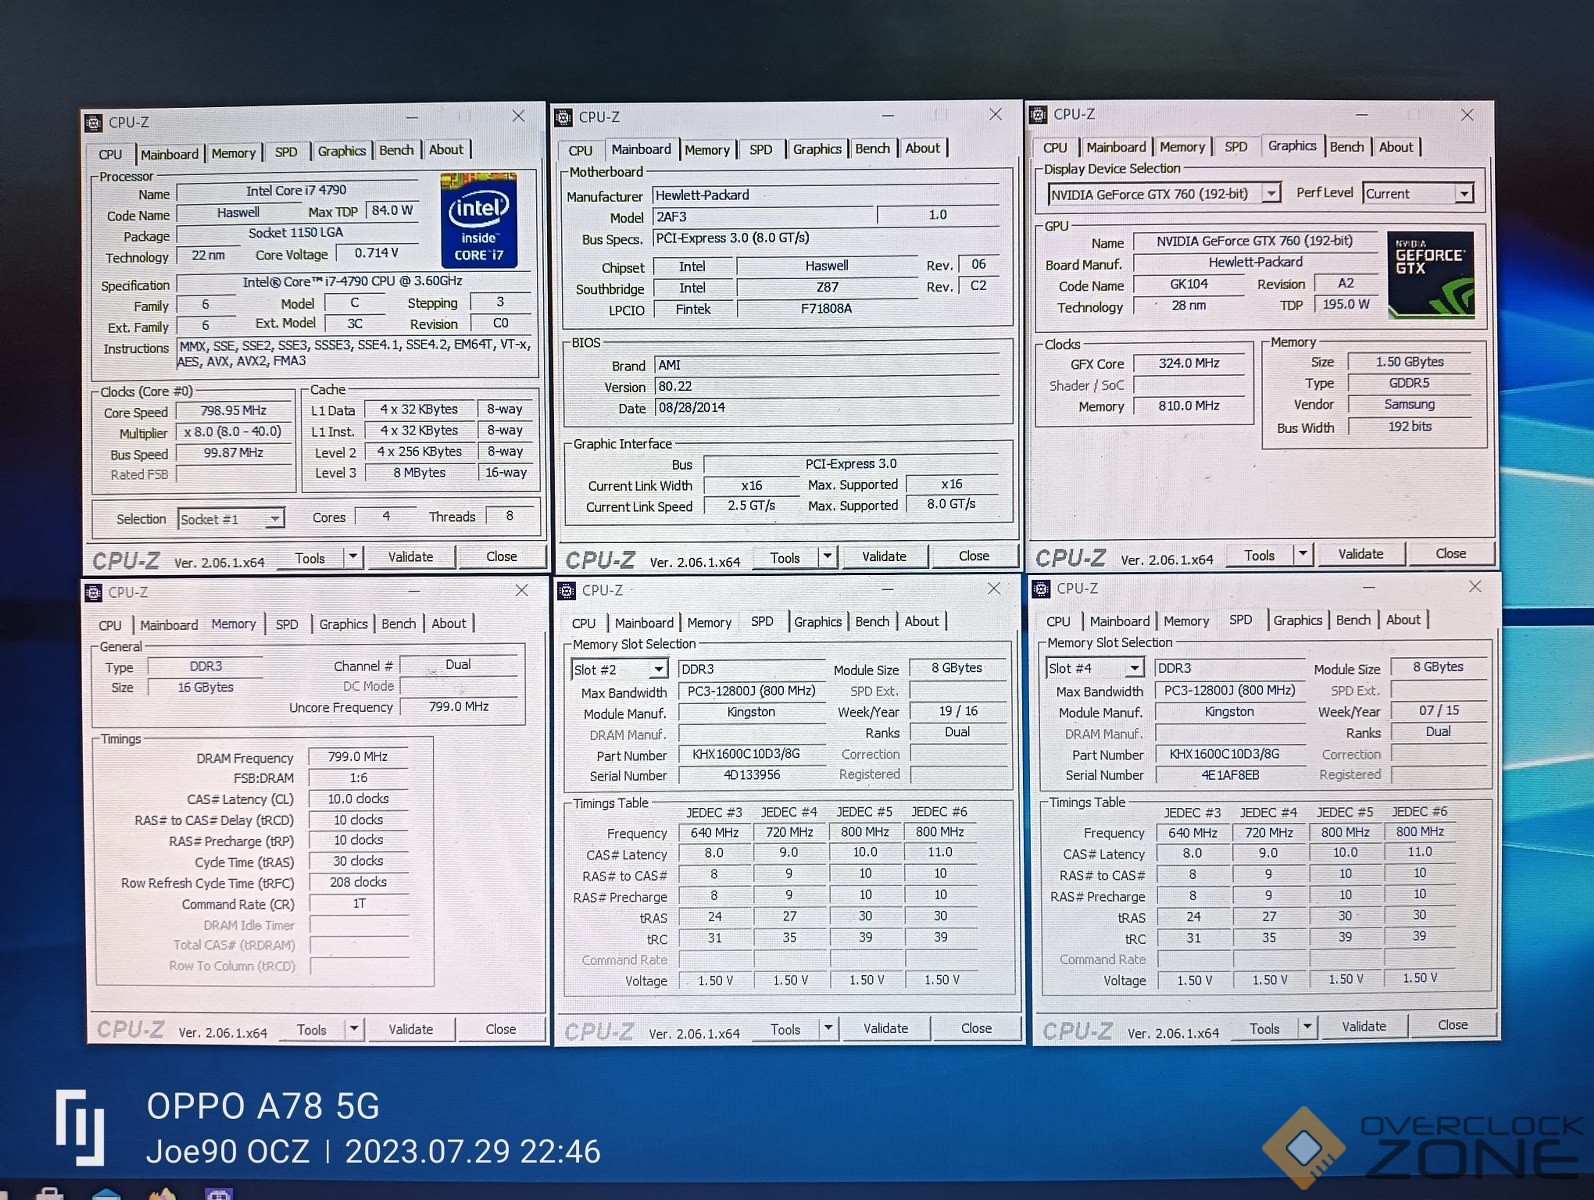Open the Bench tab in the Slot #2 window

[872, 621]
